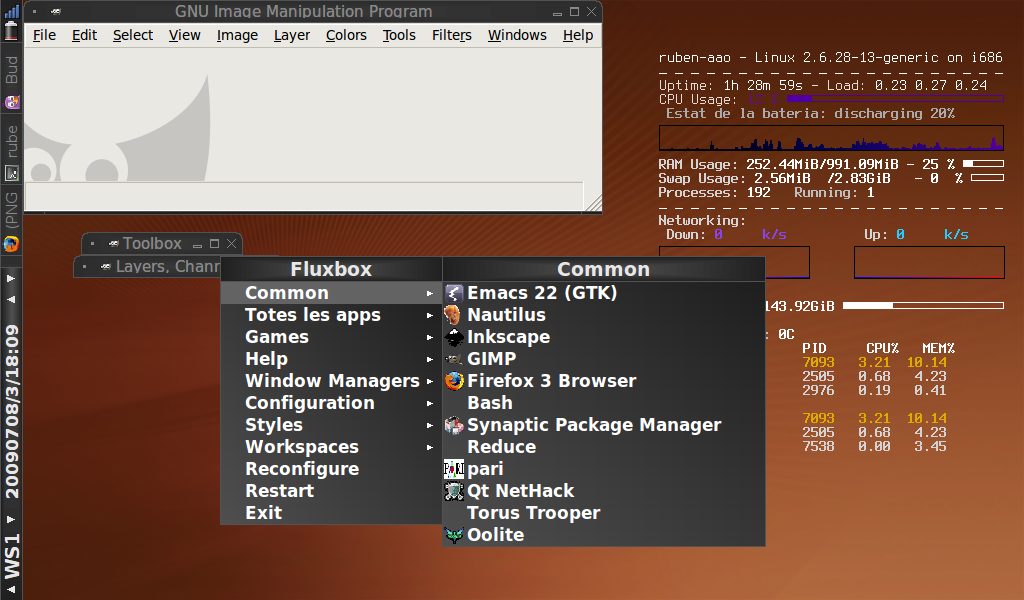1024x600 pixels.
Task: Click the battery tray icon
Action: pyautogui.click(x=11, y=31)
